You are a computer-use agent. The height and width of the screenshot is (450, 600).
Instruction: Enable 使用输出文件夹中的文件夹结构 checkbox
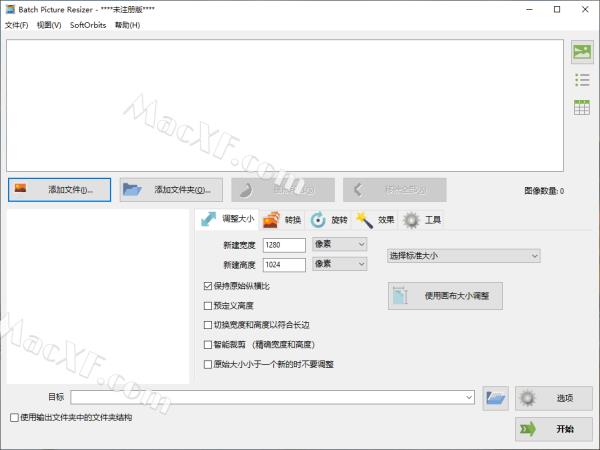click(14, 417)
